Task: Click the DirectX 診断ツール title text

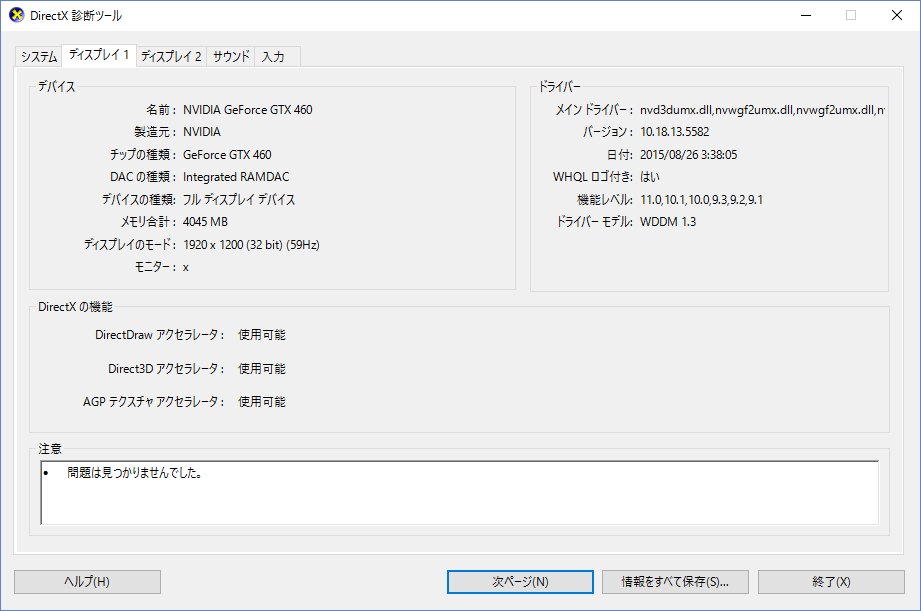Action: 76,16
